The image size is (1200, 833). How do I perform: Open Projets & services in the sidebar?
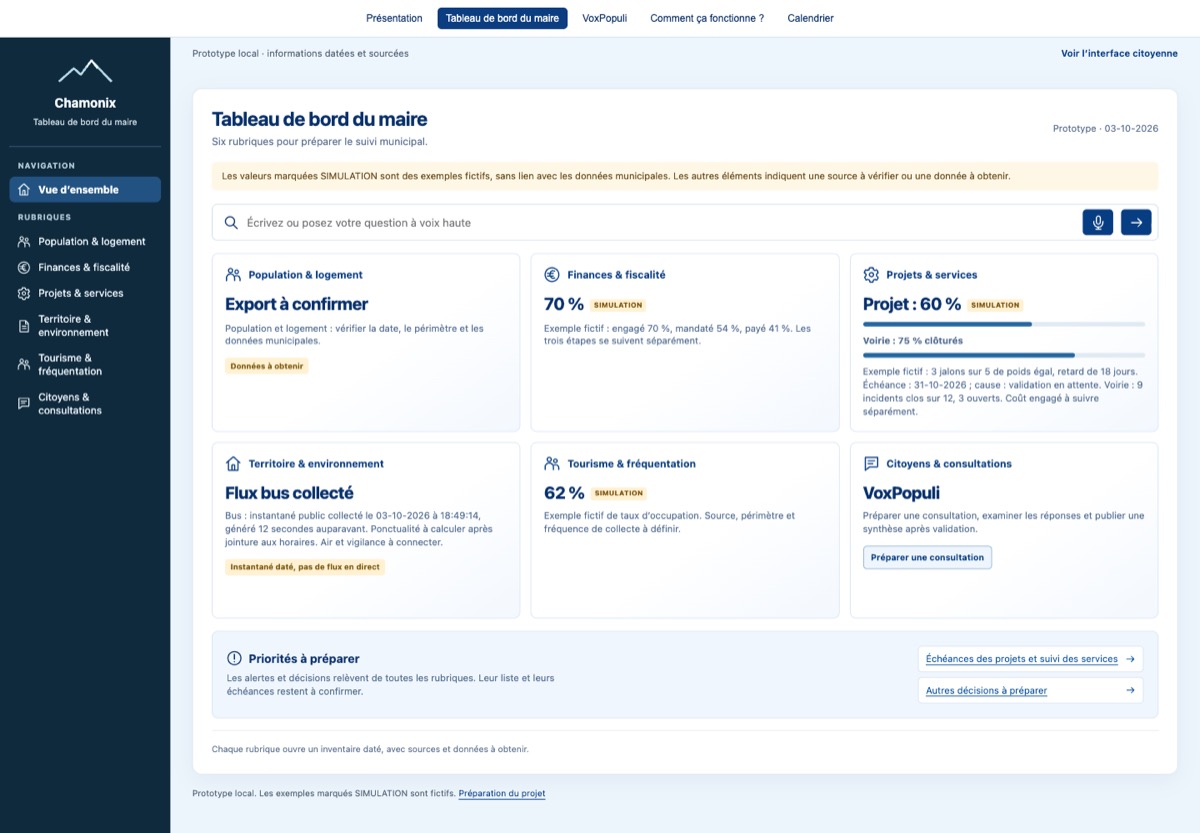tap(85, 293)
